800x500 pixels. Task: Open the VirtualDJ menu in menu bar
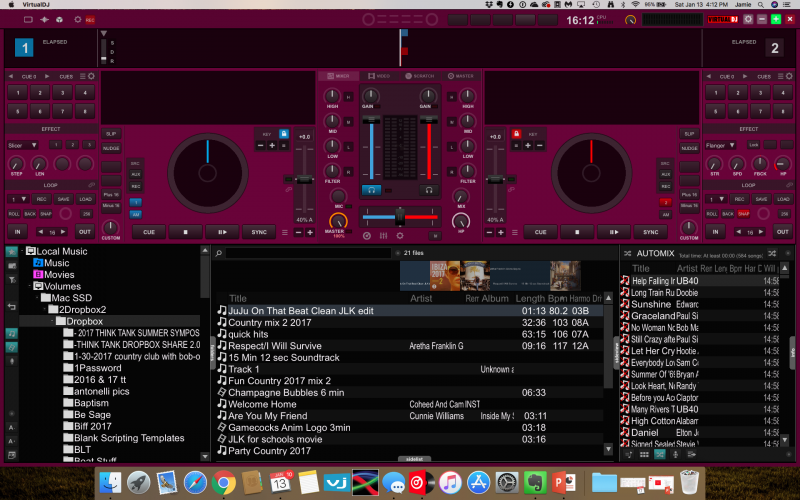[36, 5]
